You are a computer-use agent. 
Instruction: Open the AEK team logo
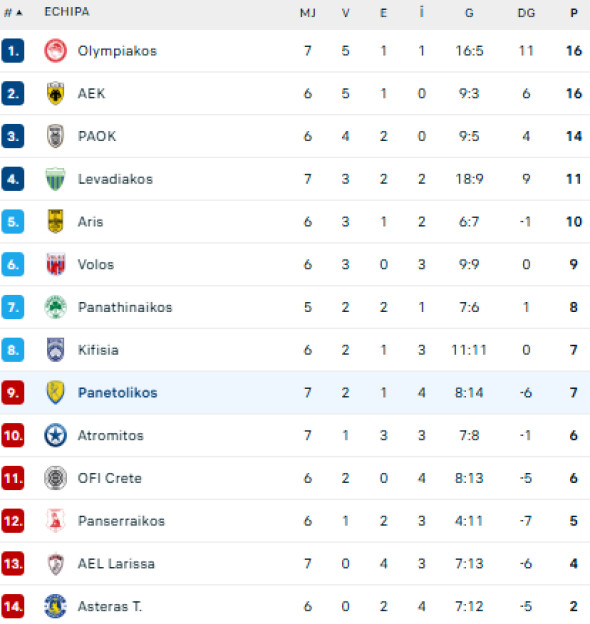[x=55, y=94]
